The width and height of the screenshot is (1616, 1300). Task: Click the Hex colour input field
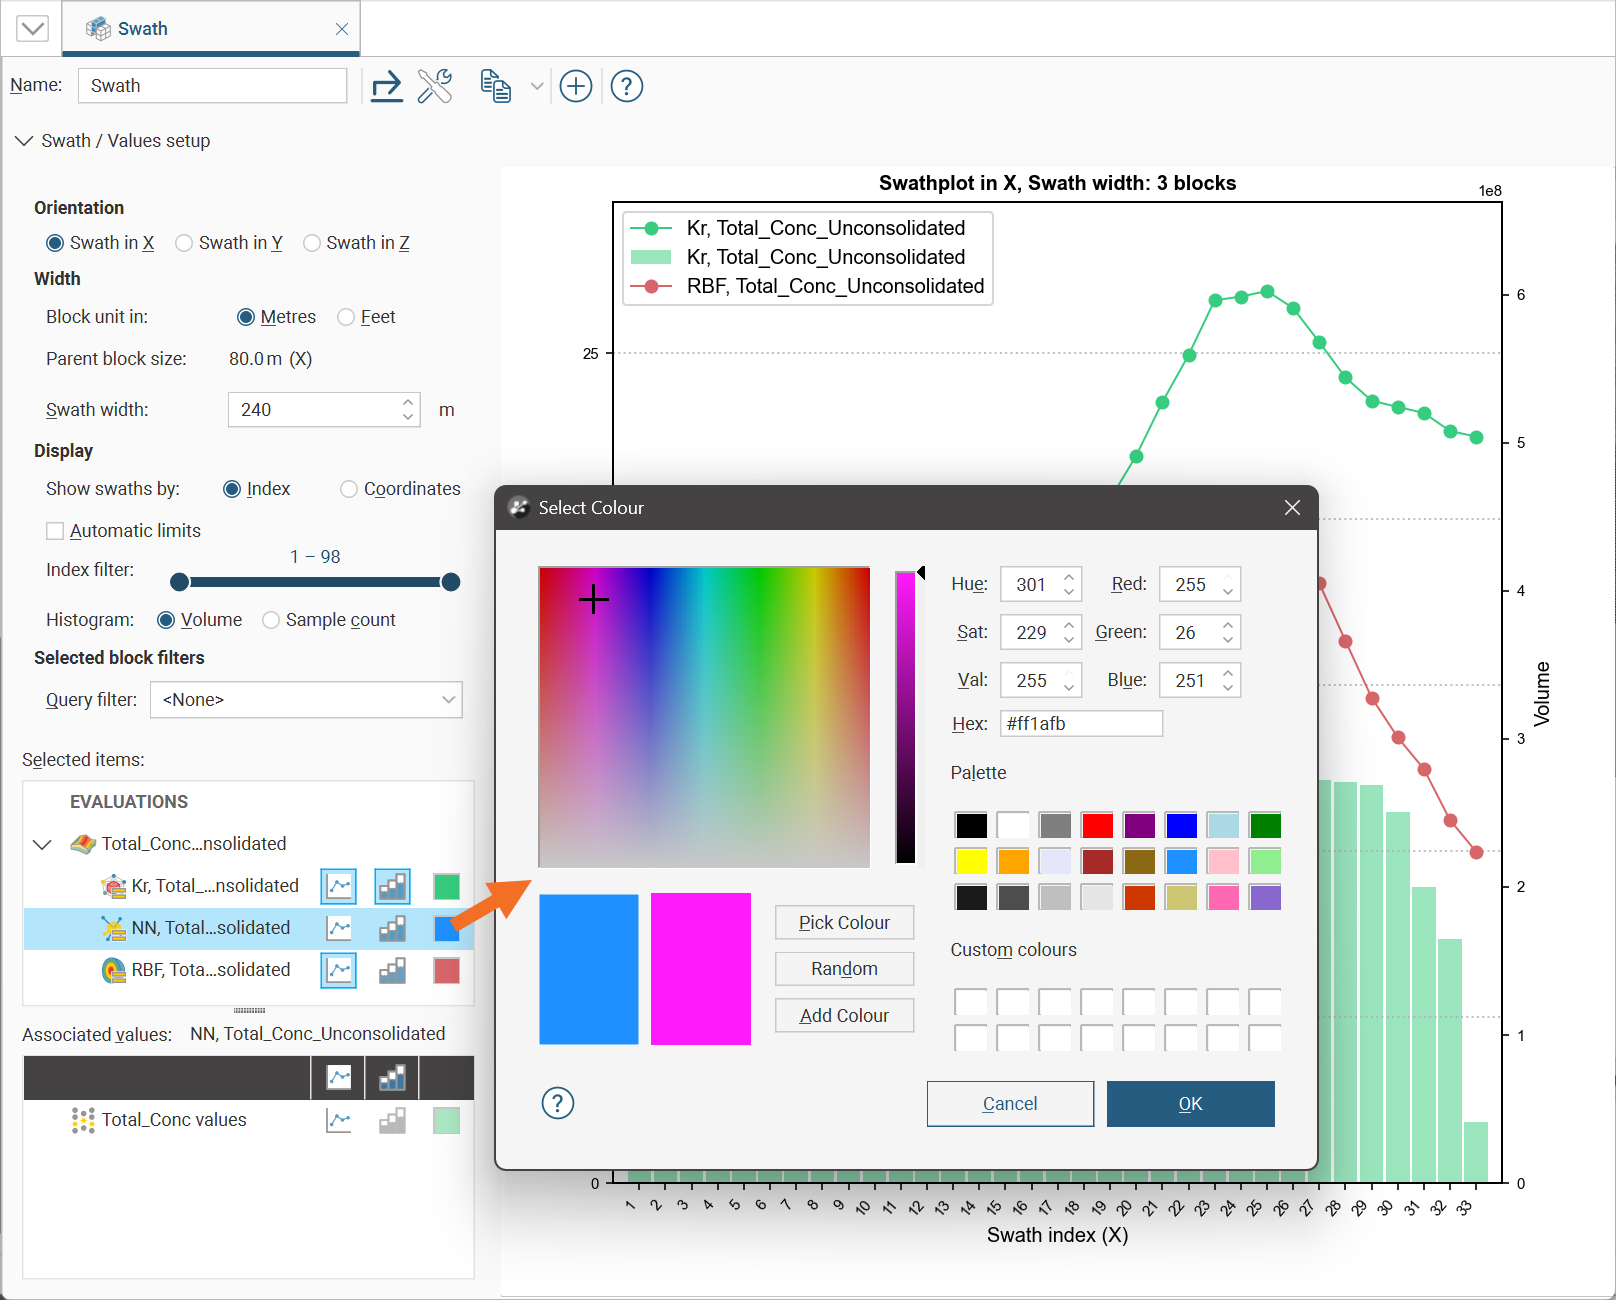(x=1081, y=724)
